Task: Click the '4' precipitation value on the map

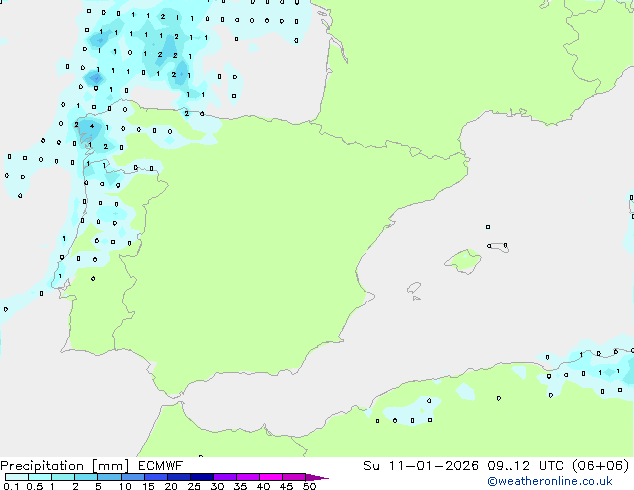Action: click(92, 126)
